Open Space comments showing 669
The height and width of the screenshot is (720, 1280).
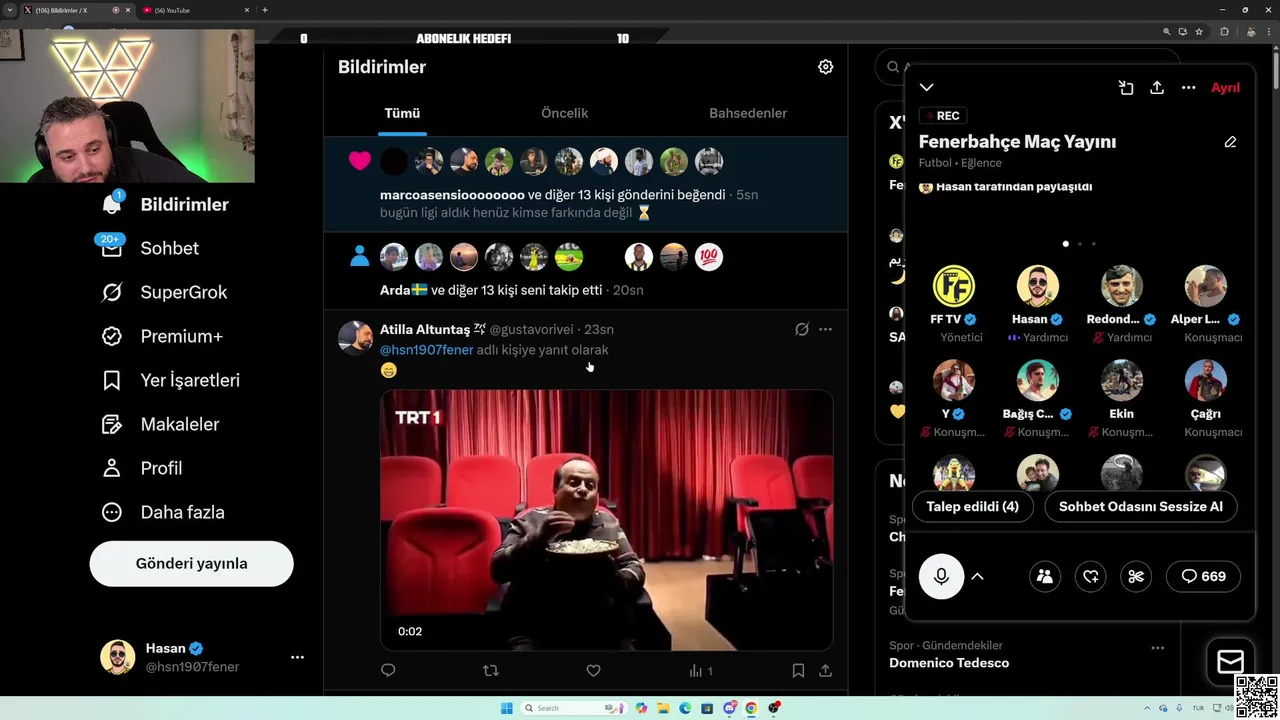[x=1203, y=576]
